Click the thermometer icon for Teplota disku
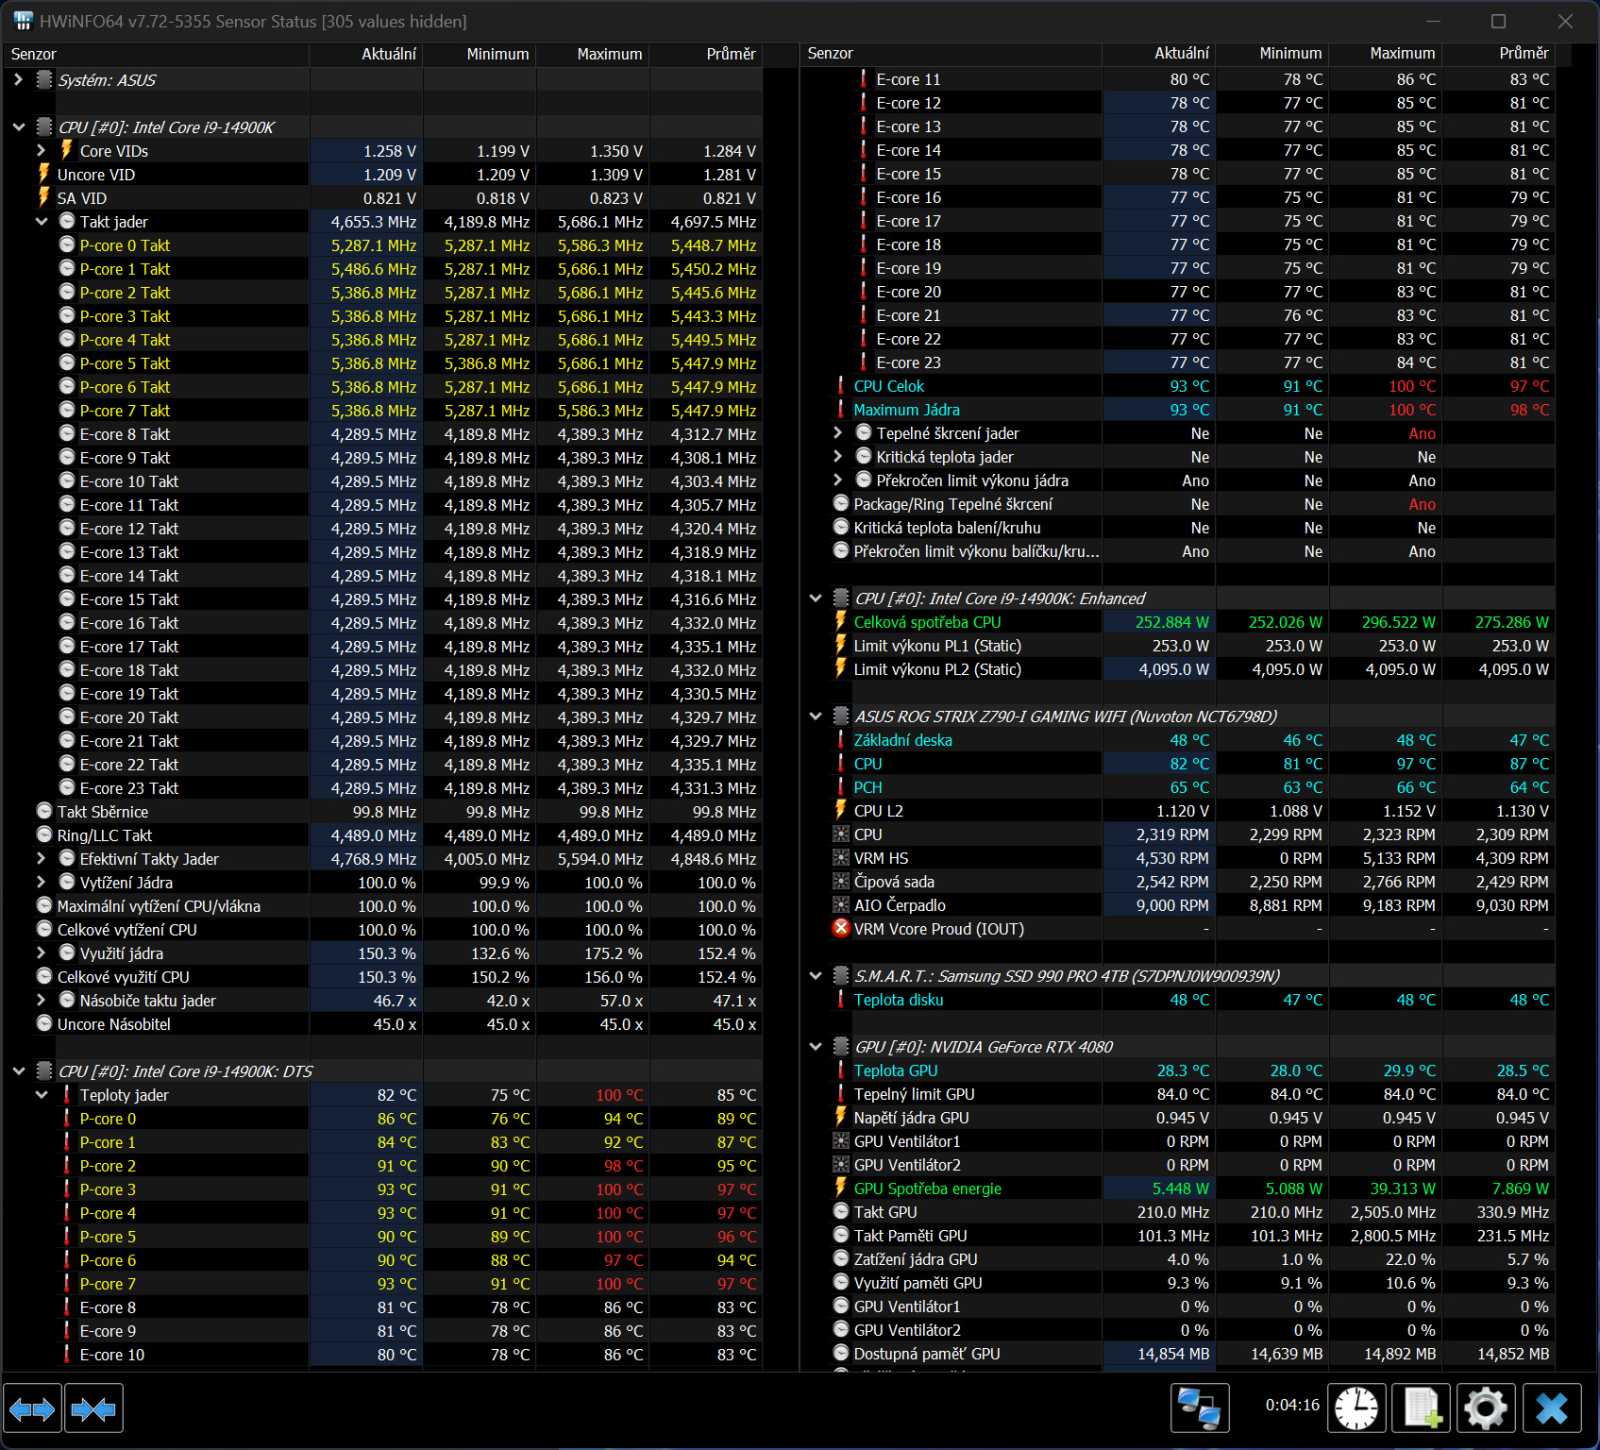1600x1450 pixels. [841, 999]
